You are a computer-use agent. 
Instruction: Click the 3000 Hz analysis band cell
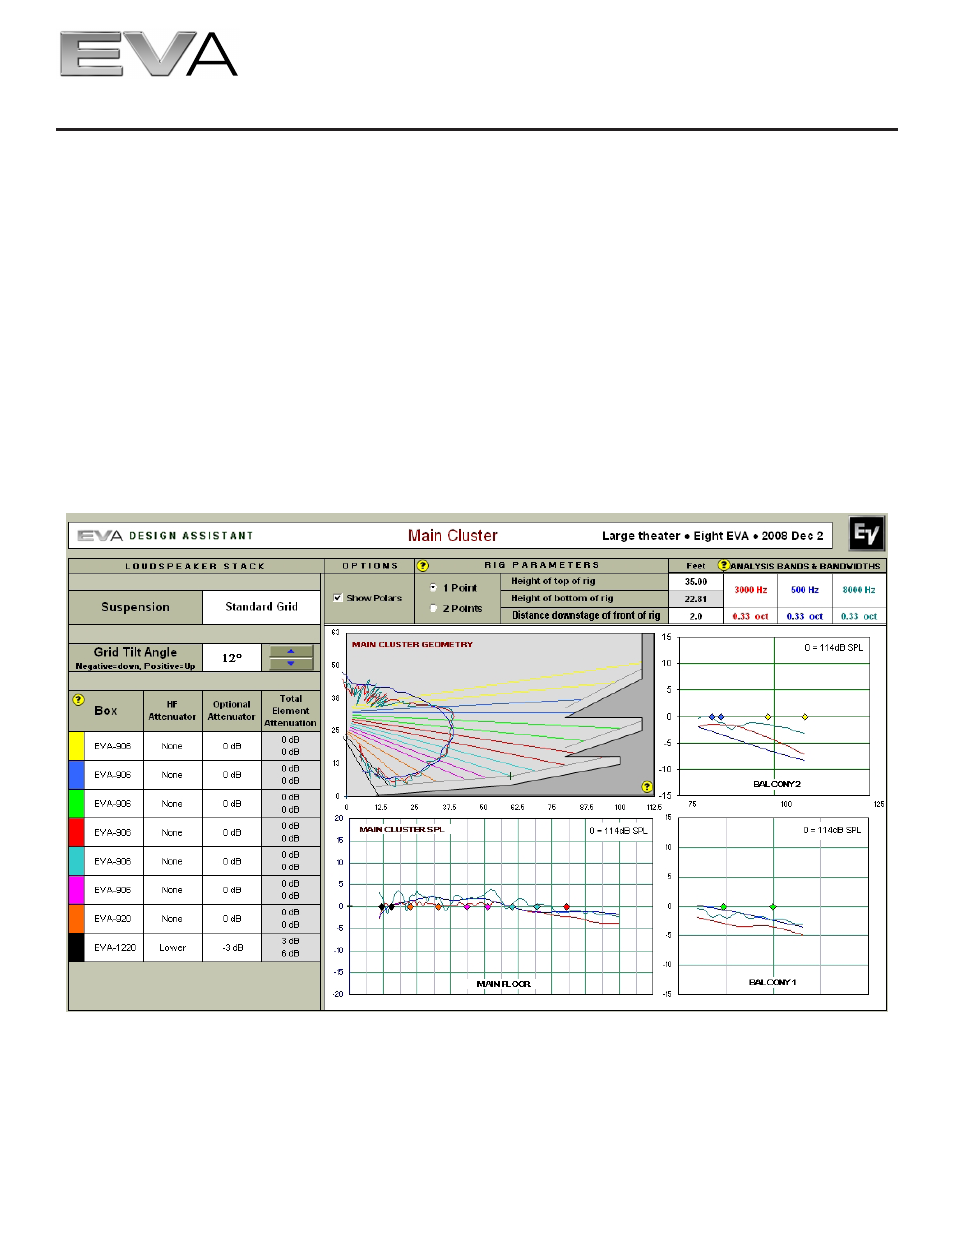751,590
